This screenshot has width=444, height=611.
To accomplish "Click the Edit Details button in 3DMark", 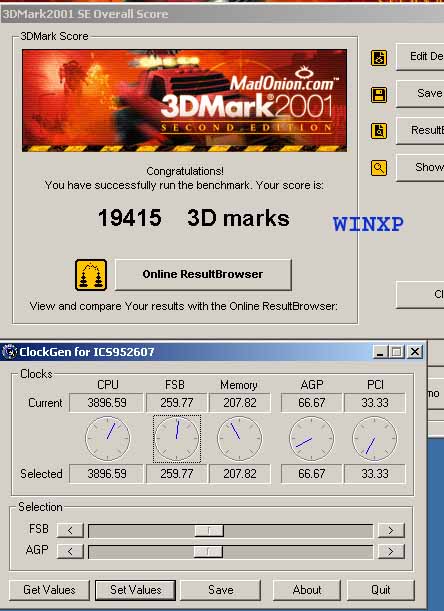I will coord(420,57).
